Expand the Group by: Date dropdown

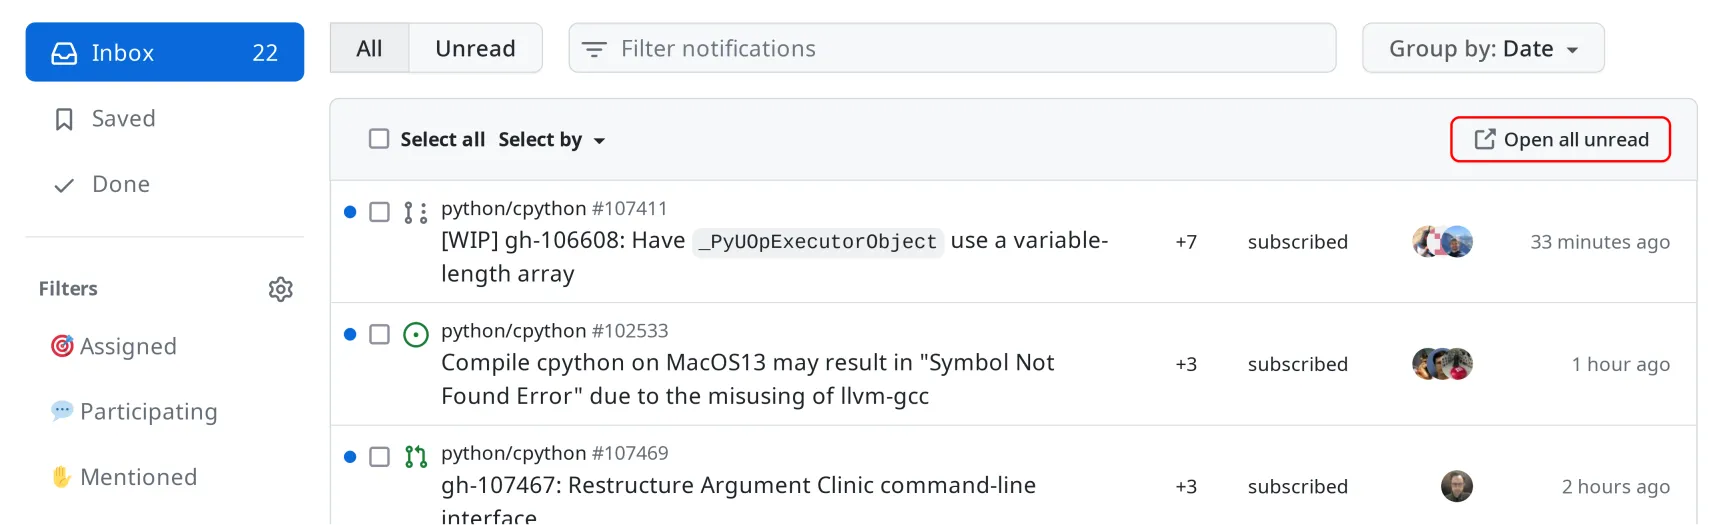pos(1483,49)
